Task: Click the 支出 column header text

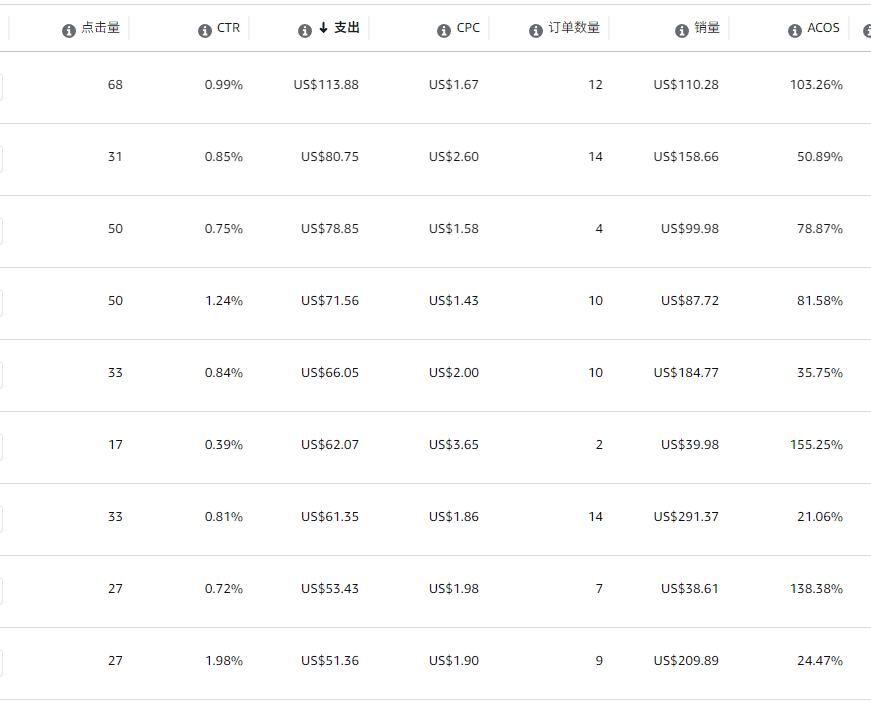Action: click(x=347, y=29)
